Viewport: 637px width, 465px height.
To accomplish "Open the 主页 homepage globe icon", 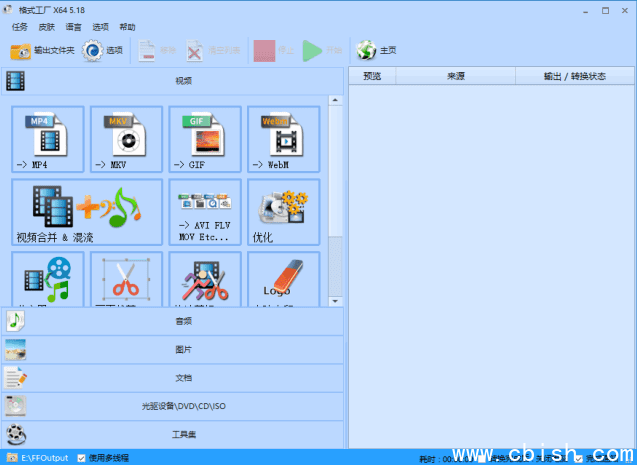I will (366, 51).
